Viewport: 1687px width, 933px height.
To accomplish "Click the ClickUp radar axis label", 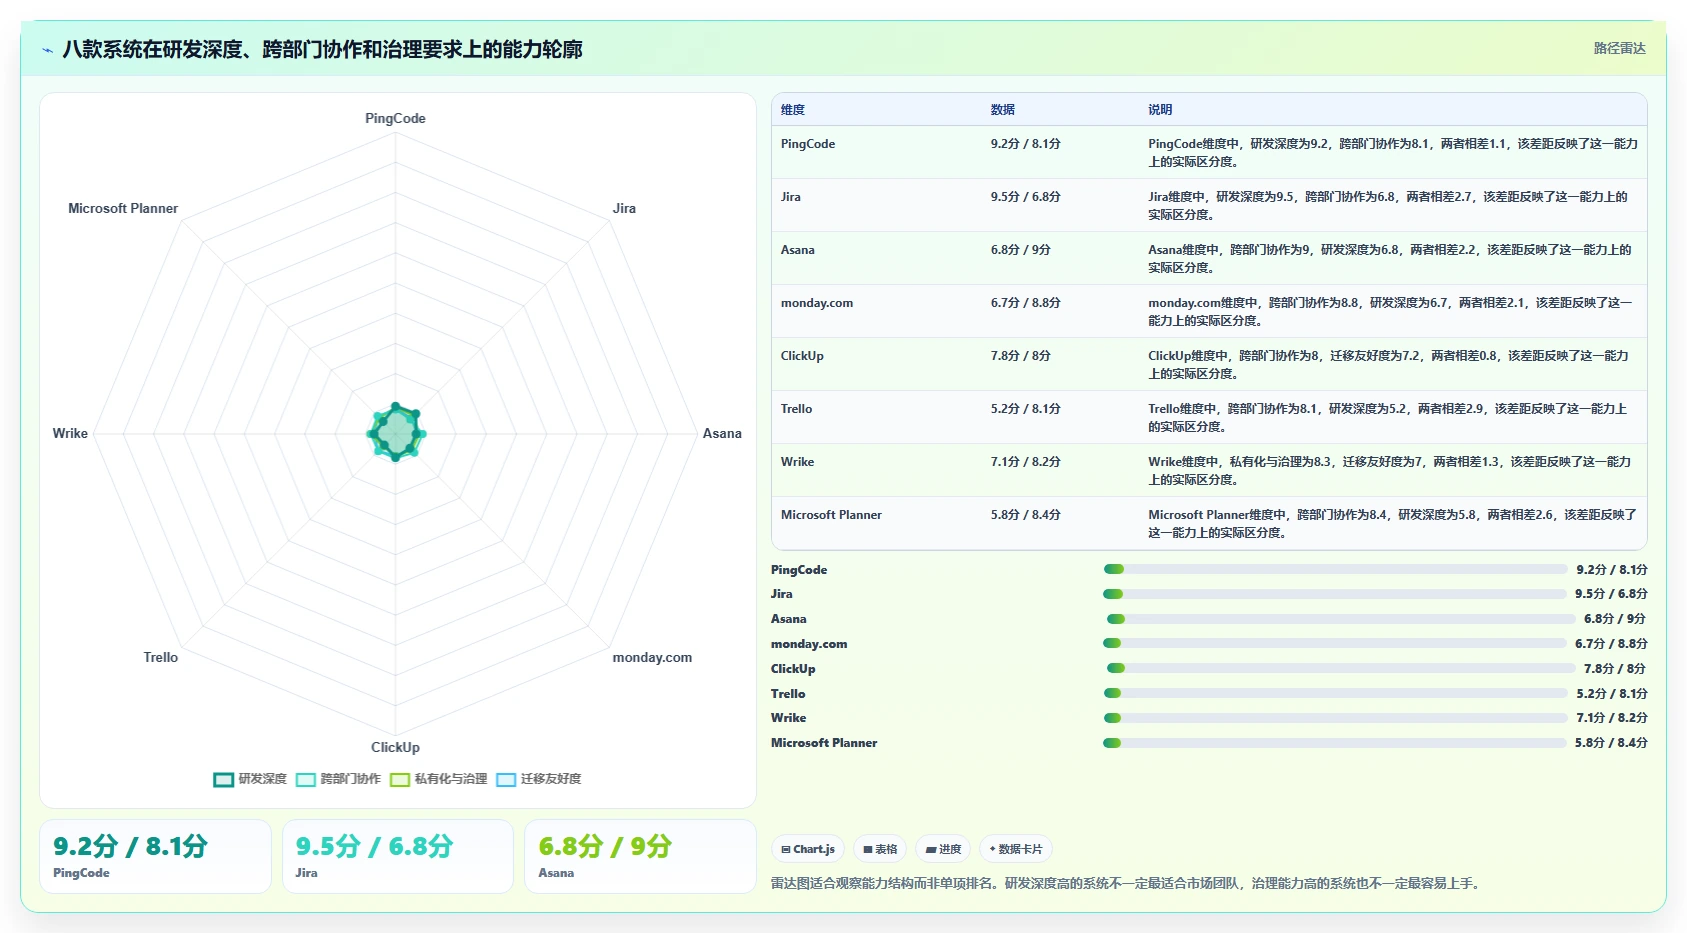I will pyautogui.click(x=395, y=747).
